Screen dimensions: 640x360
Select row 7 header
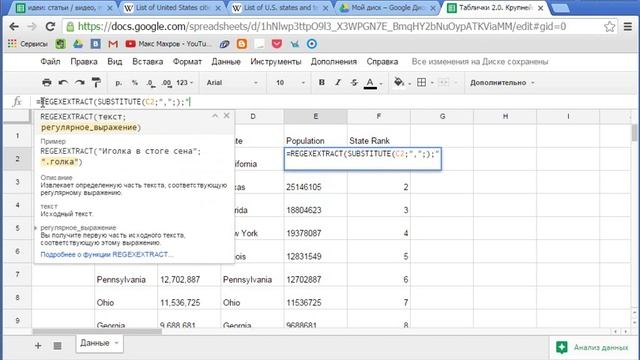(x=17, y=274)
